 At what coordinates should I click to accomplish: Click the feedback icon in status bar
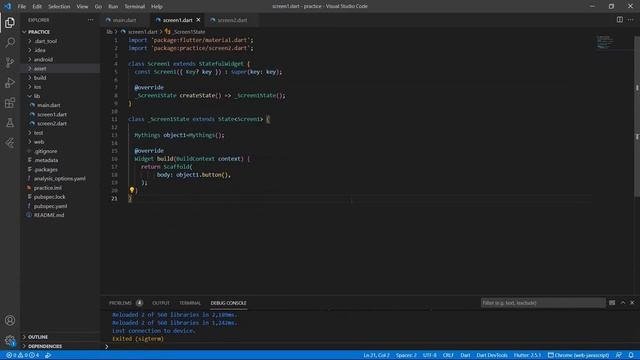619,355
